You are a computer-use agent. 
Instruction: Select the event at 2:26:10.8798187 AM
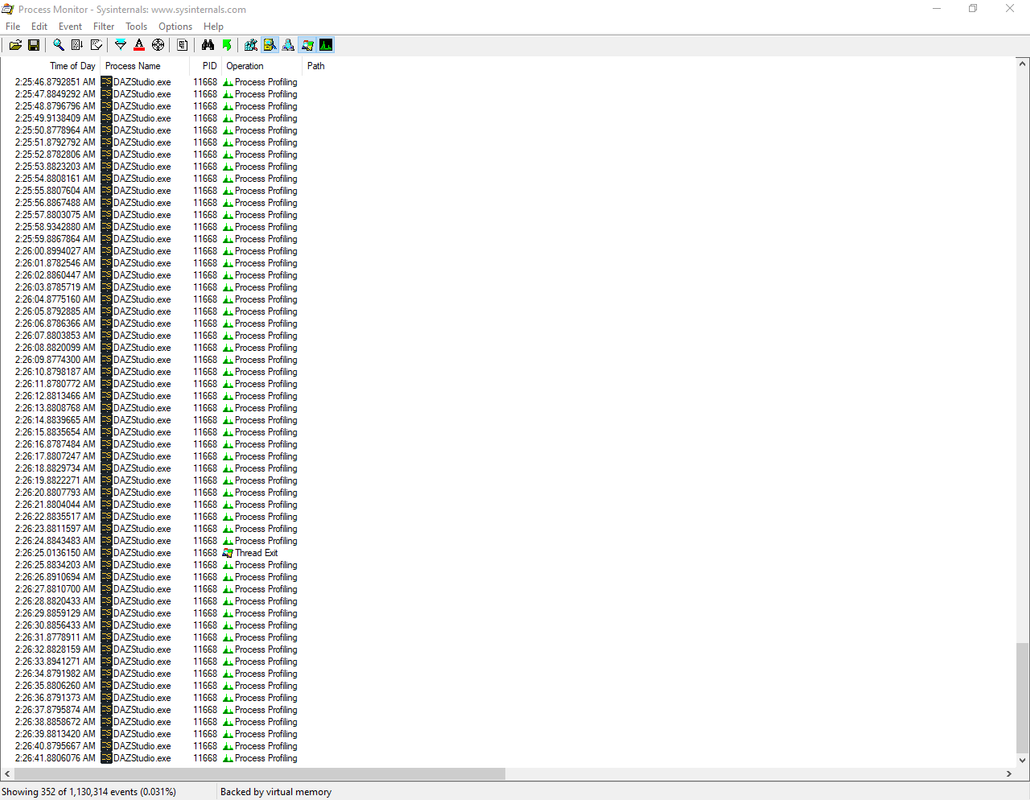click(508, 372)
